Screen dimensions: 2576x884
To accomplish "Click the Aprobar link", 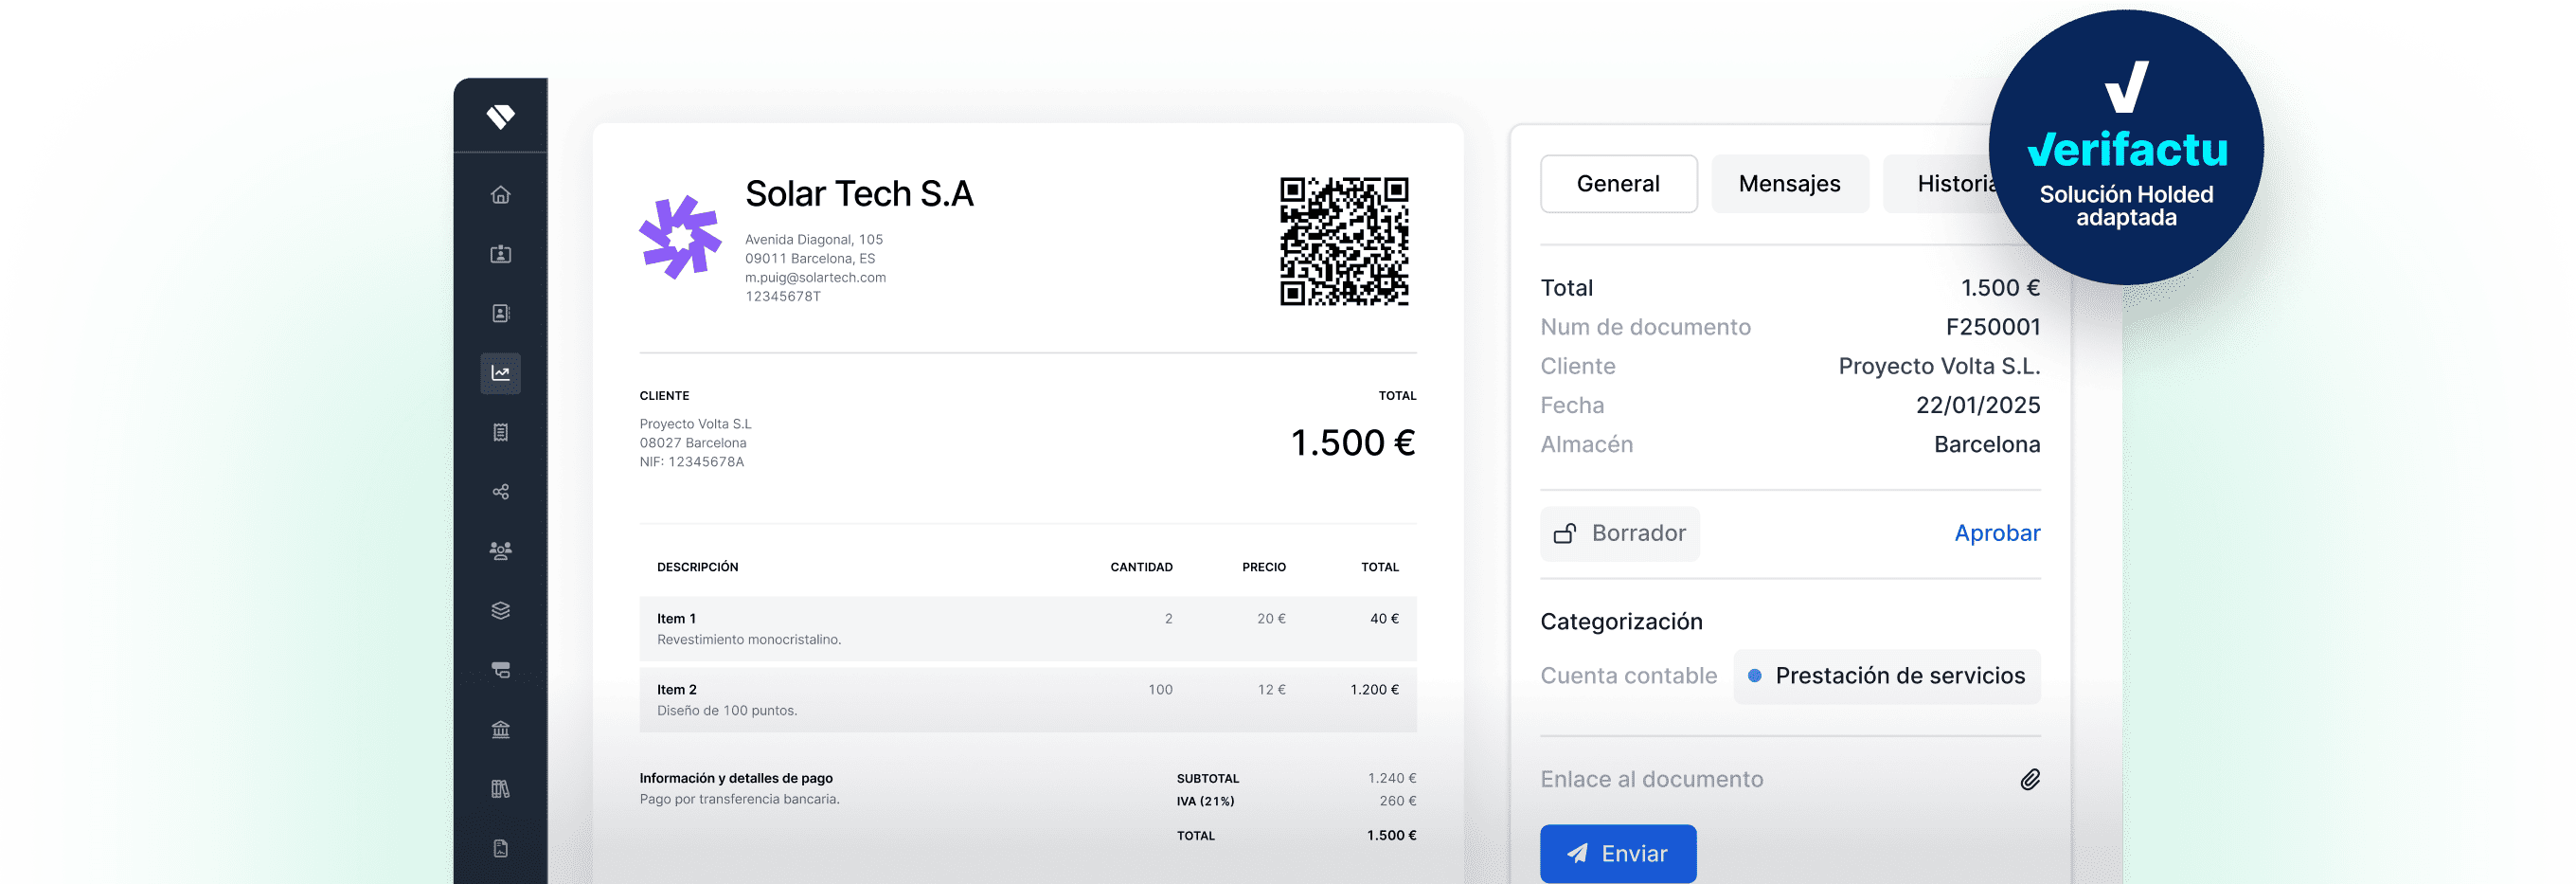I will pyautogui.click(x=1996, y=533).
